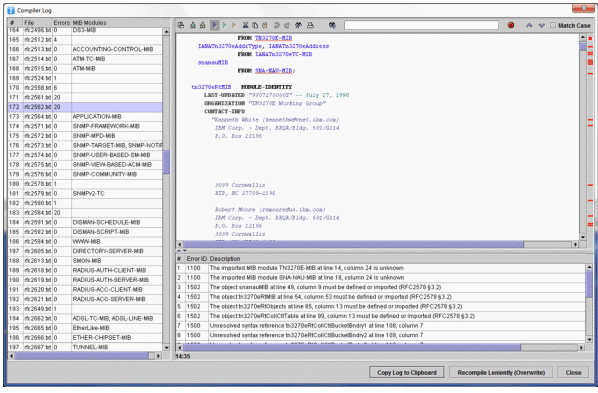Click the error list scroll-down arrow
Image resolution: width=598 pixels, height=393 pixels.
tap(589, 339)
